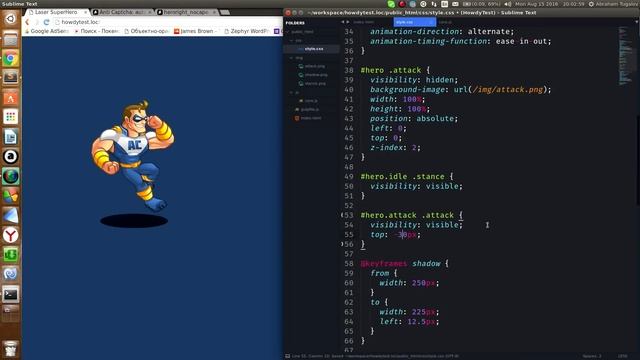The height and width of the screenshot is (360, 640).
Task: Collapse the img folder in sidebar
Action: coord(291,58)
